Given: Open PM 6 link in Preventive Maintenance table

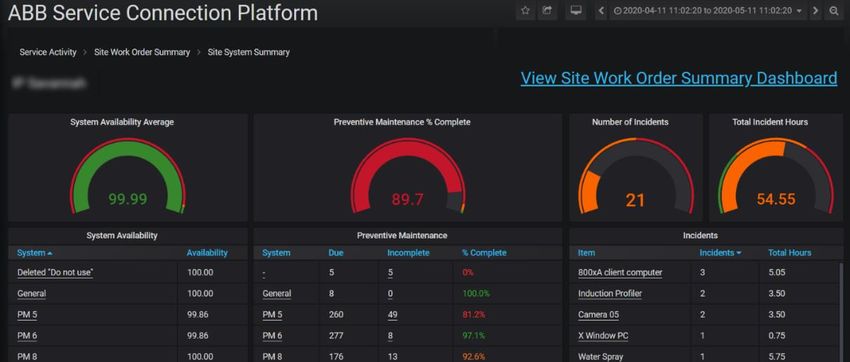Looking at the screenshot, I should tap(272, 336).
